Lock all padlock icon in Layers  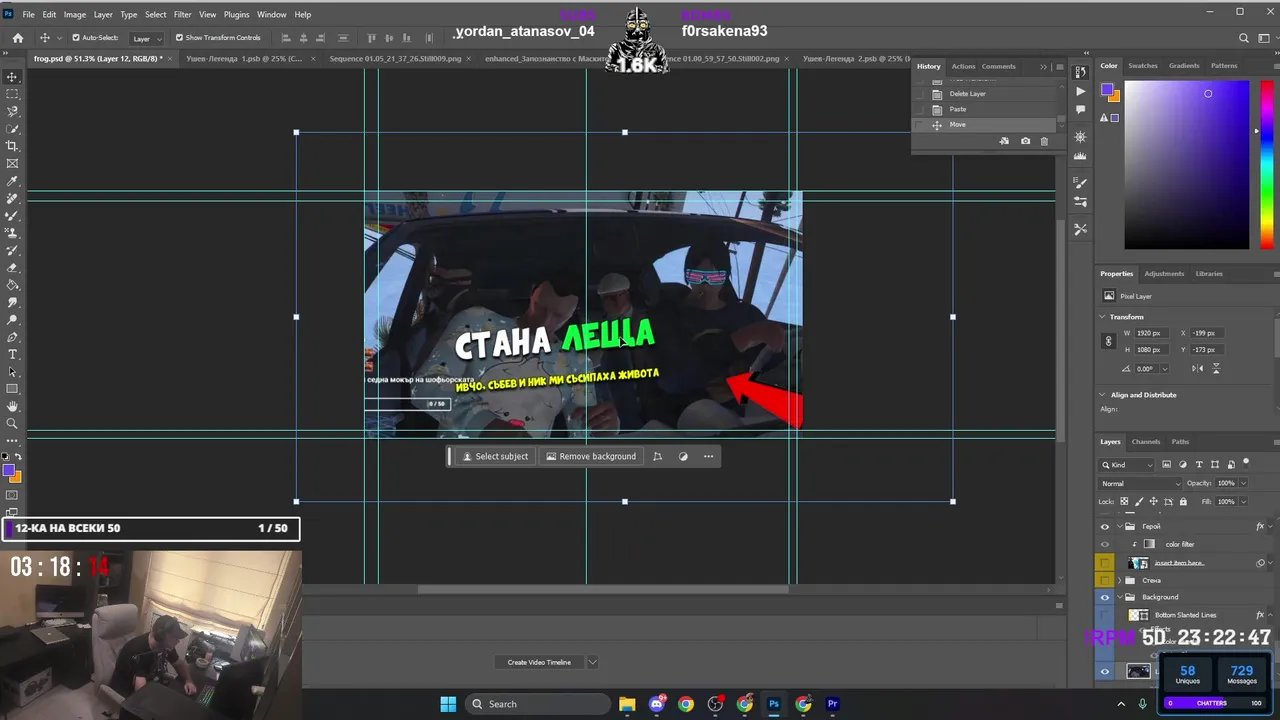point(1183,501)
